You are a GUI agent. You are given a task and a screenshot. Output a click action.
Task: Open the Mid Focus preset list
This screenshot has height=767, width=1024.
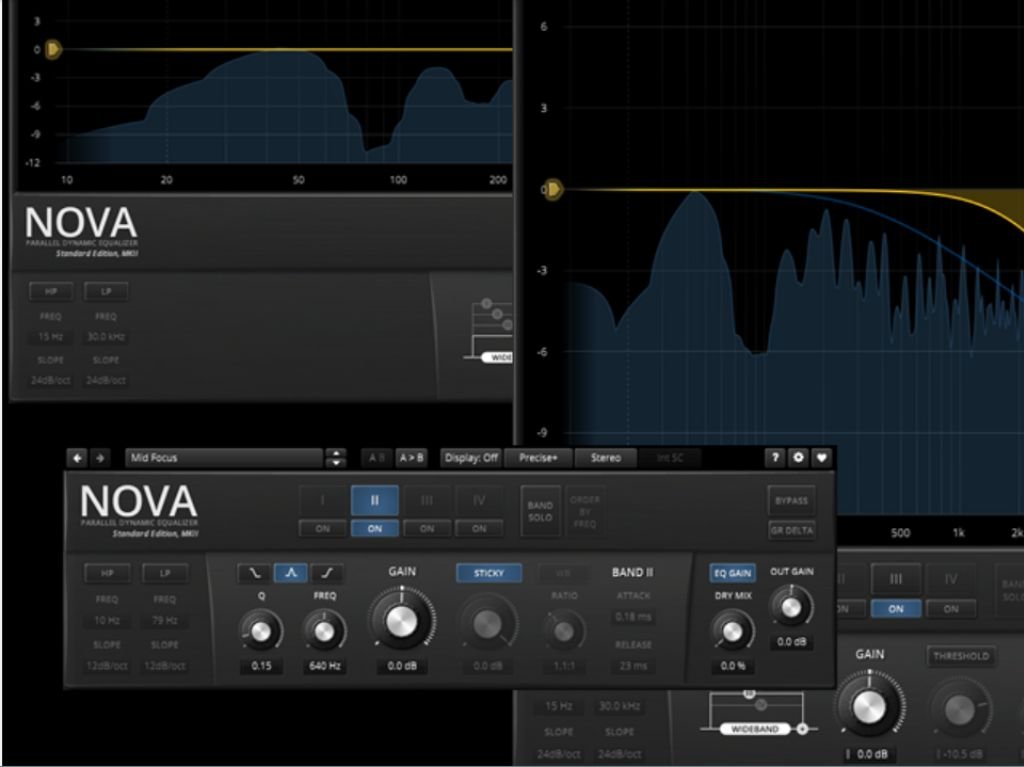(224, 458)
